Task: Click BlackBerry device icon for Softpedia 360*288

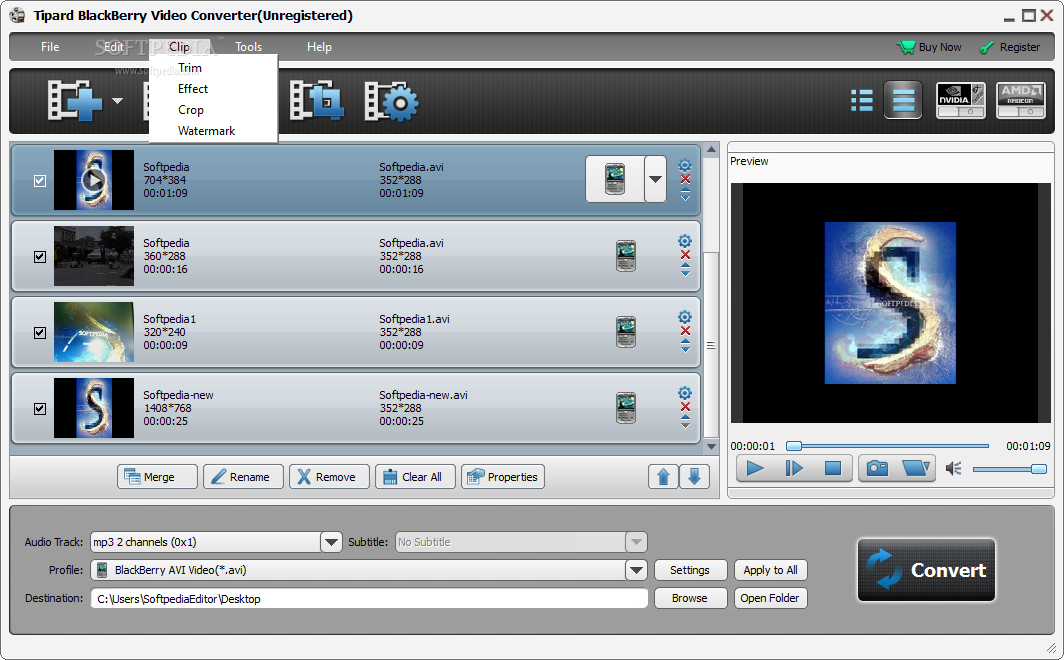Action: coord(626,256)
